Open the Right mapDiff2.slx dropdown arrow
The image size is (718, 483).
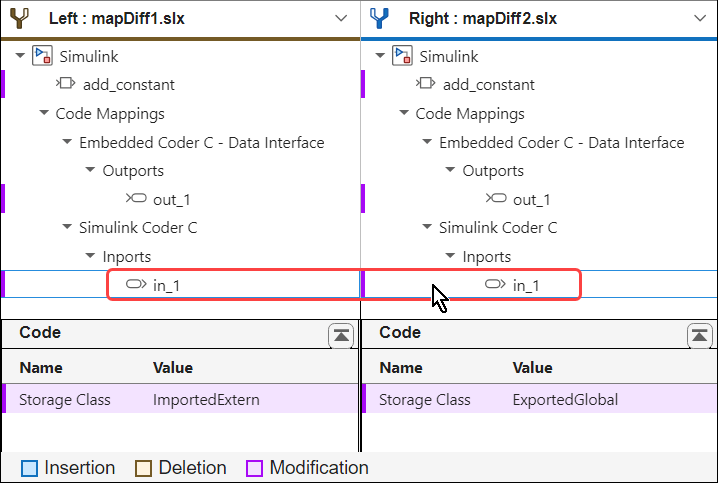click(699, 18)
